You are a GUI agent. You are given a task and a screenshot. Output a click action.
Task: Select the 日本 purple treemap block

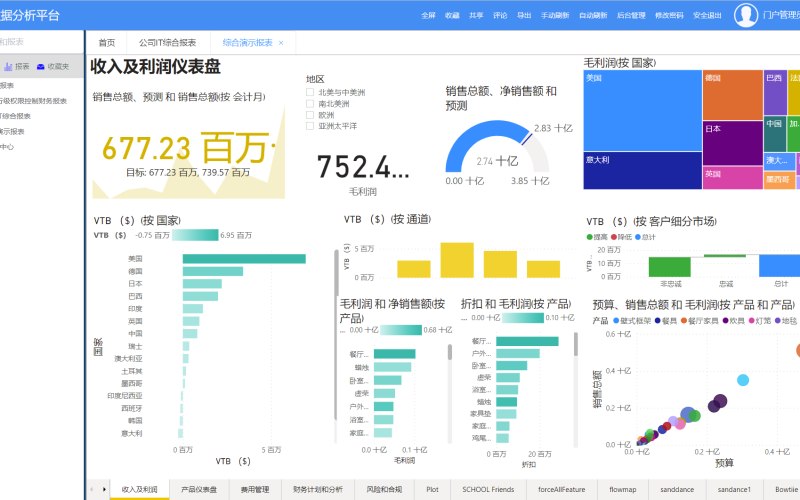coord(732,143)
